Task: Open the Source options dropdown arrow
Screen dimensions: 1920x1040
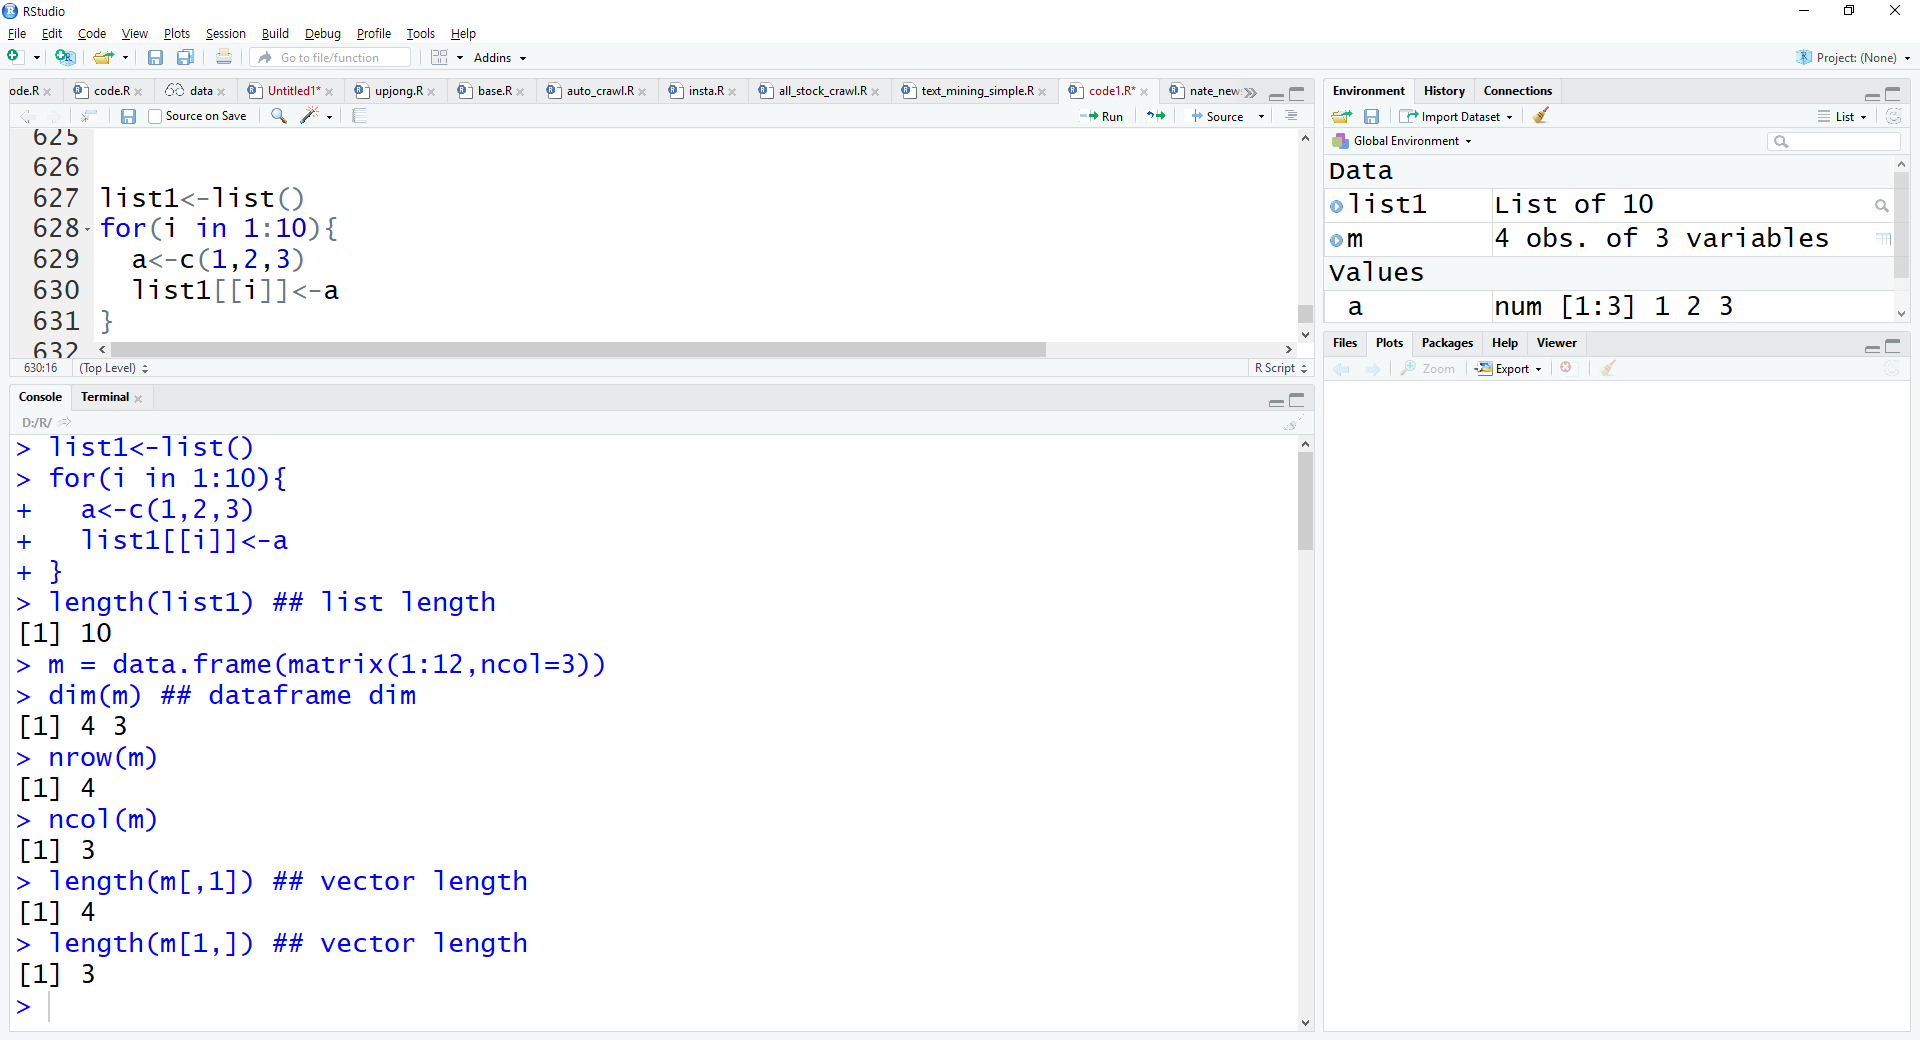Action: [1261, 117]
